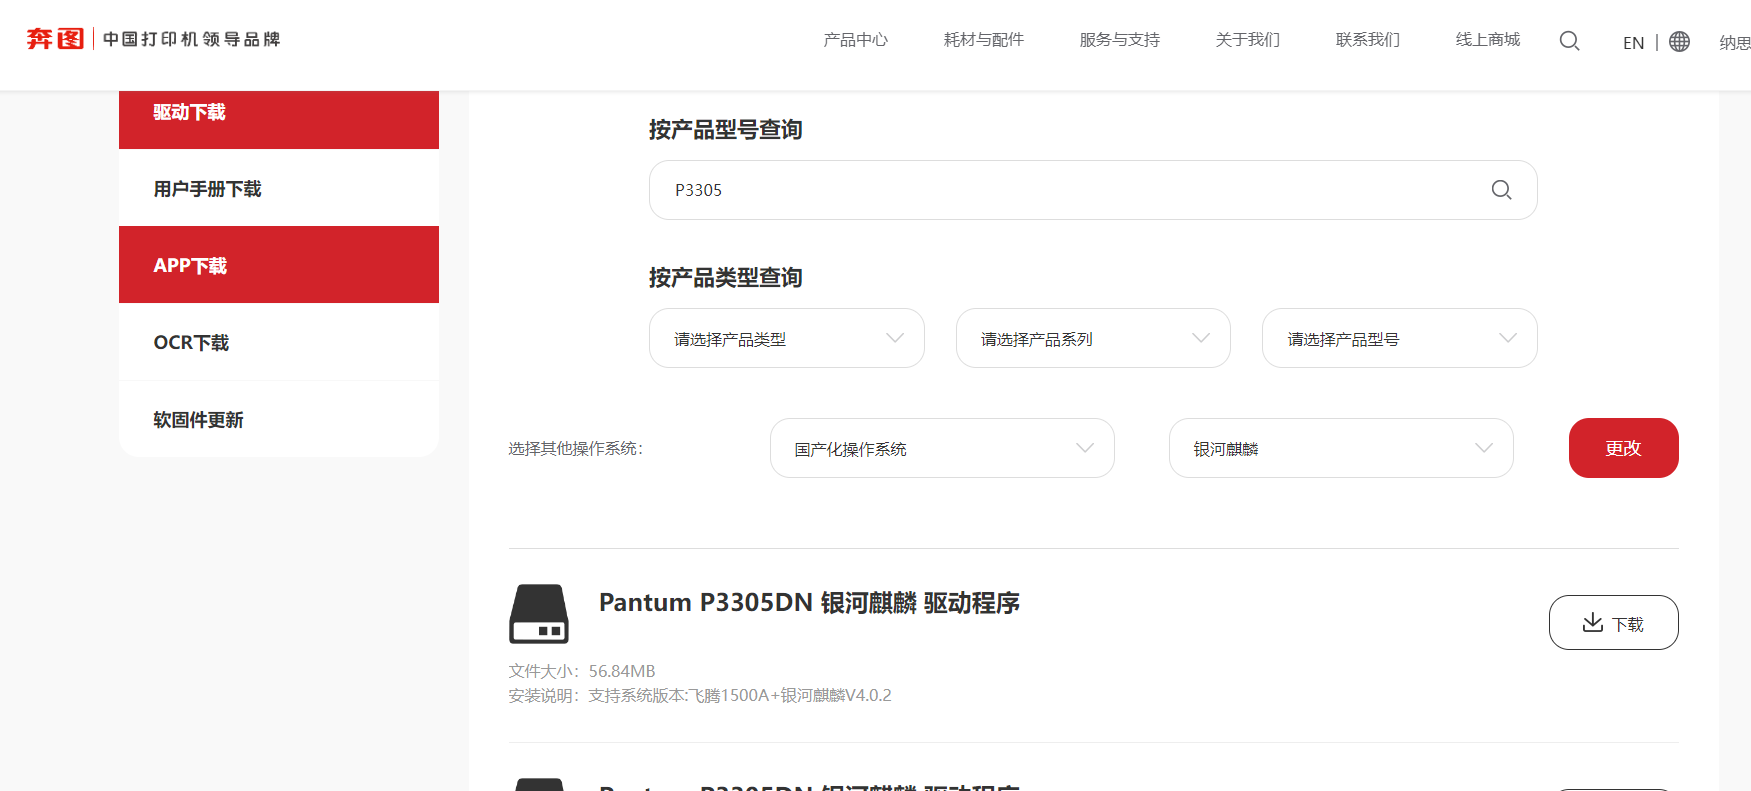Select the 驱动下载 sidebar tab
This screenshot has height=791, width=1751.
(x=279, y=120)
